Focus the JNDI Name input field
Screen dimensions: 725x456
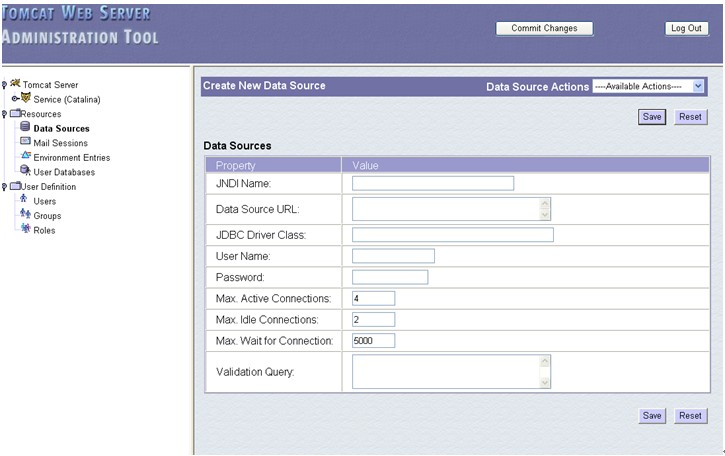(433, 183)
